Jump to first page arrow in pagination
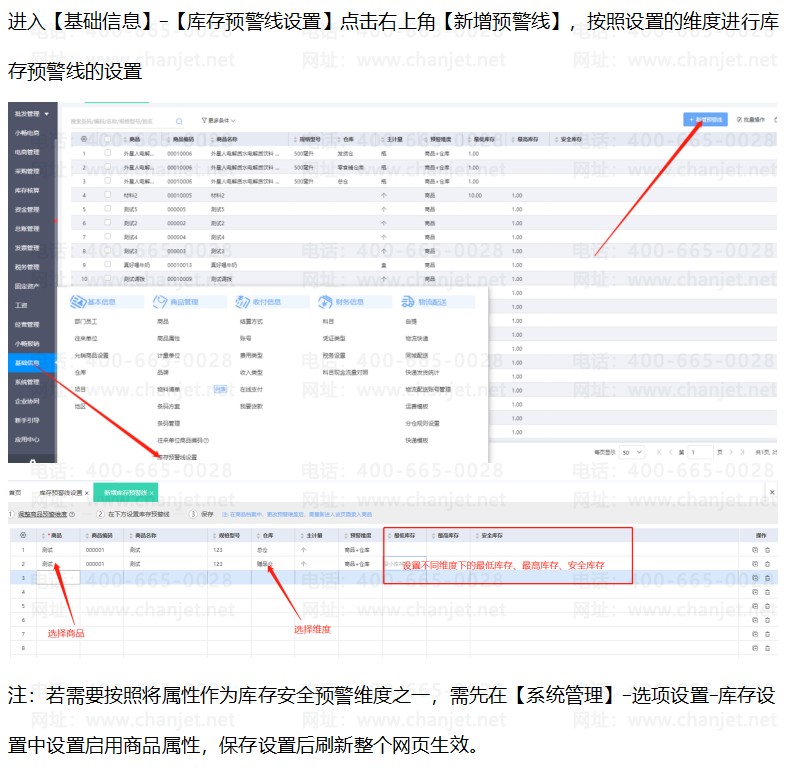This screenshot has width=795, height=778. pyautogui.click(x=659, y=452)
